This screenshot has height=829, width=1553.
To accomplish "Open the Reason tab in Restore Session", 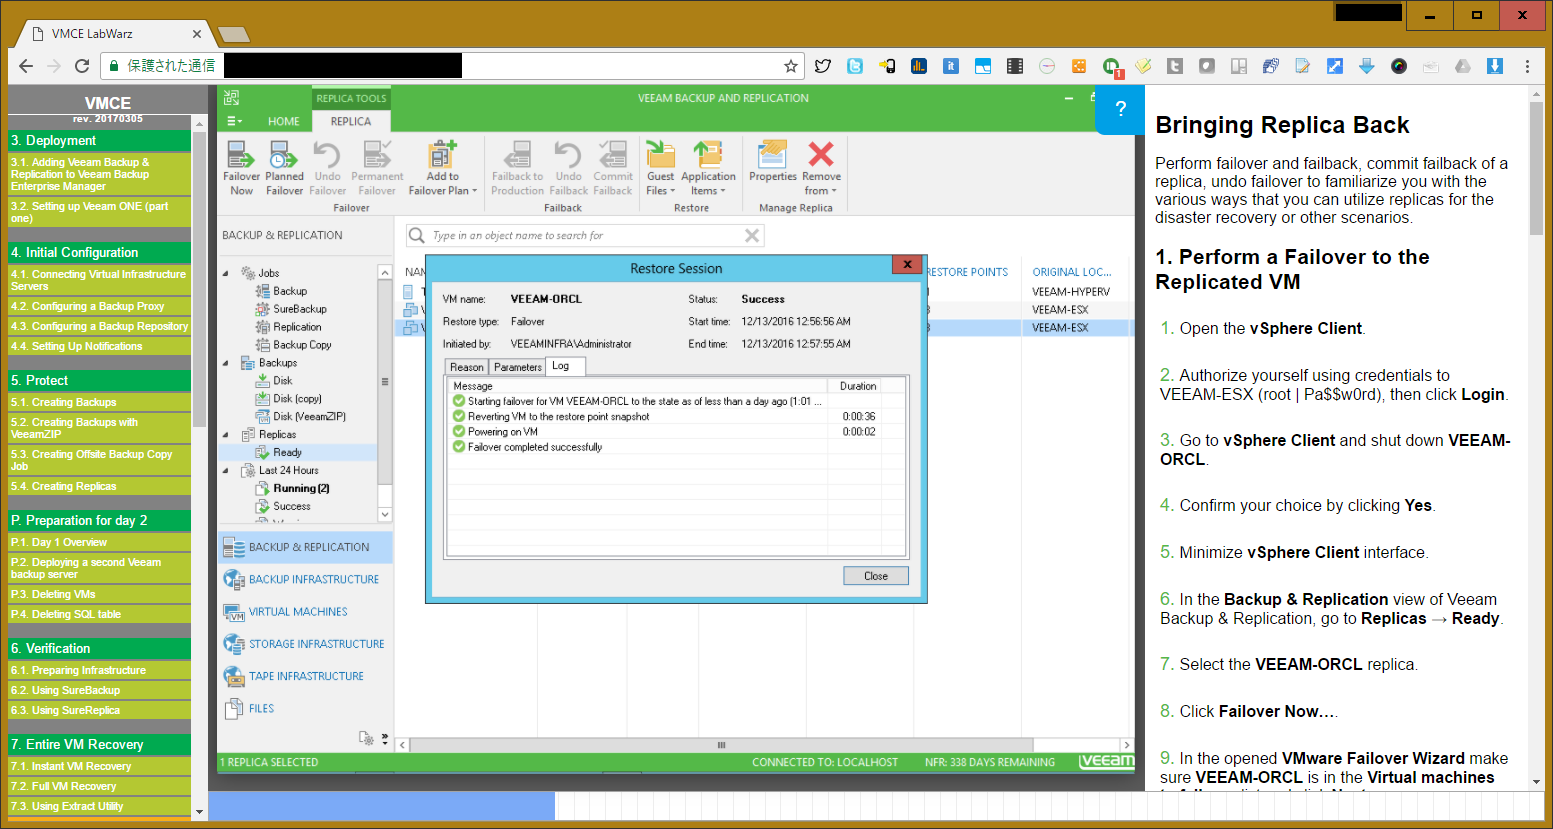I will 466,367.
